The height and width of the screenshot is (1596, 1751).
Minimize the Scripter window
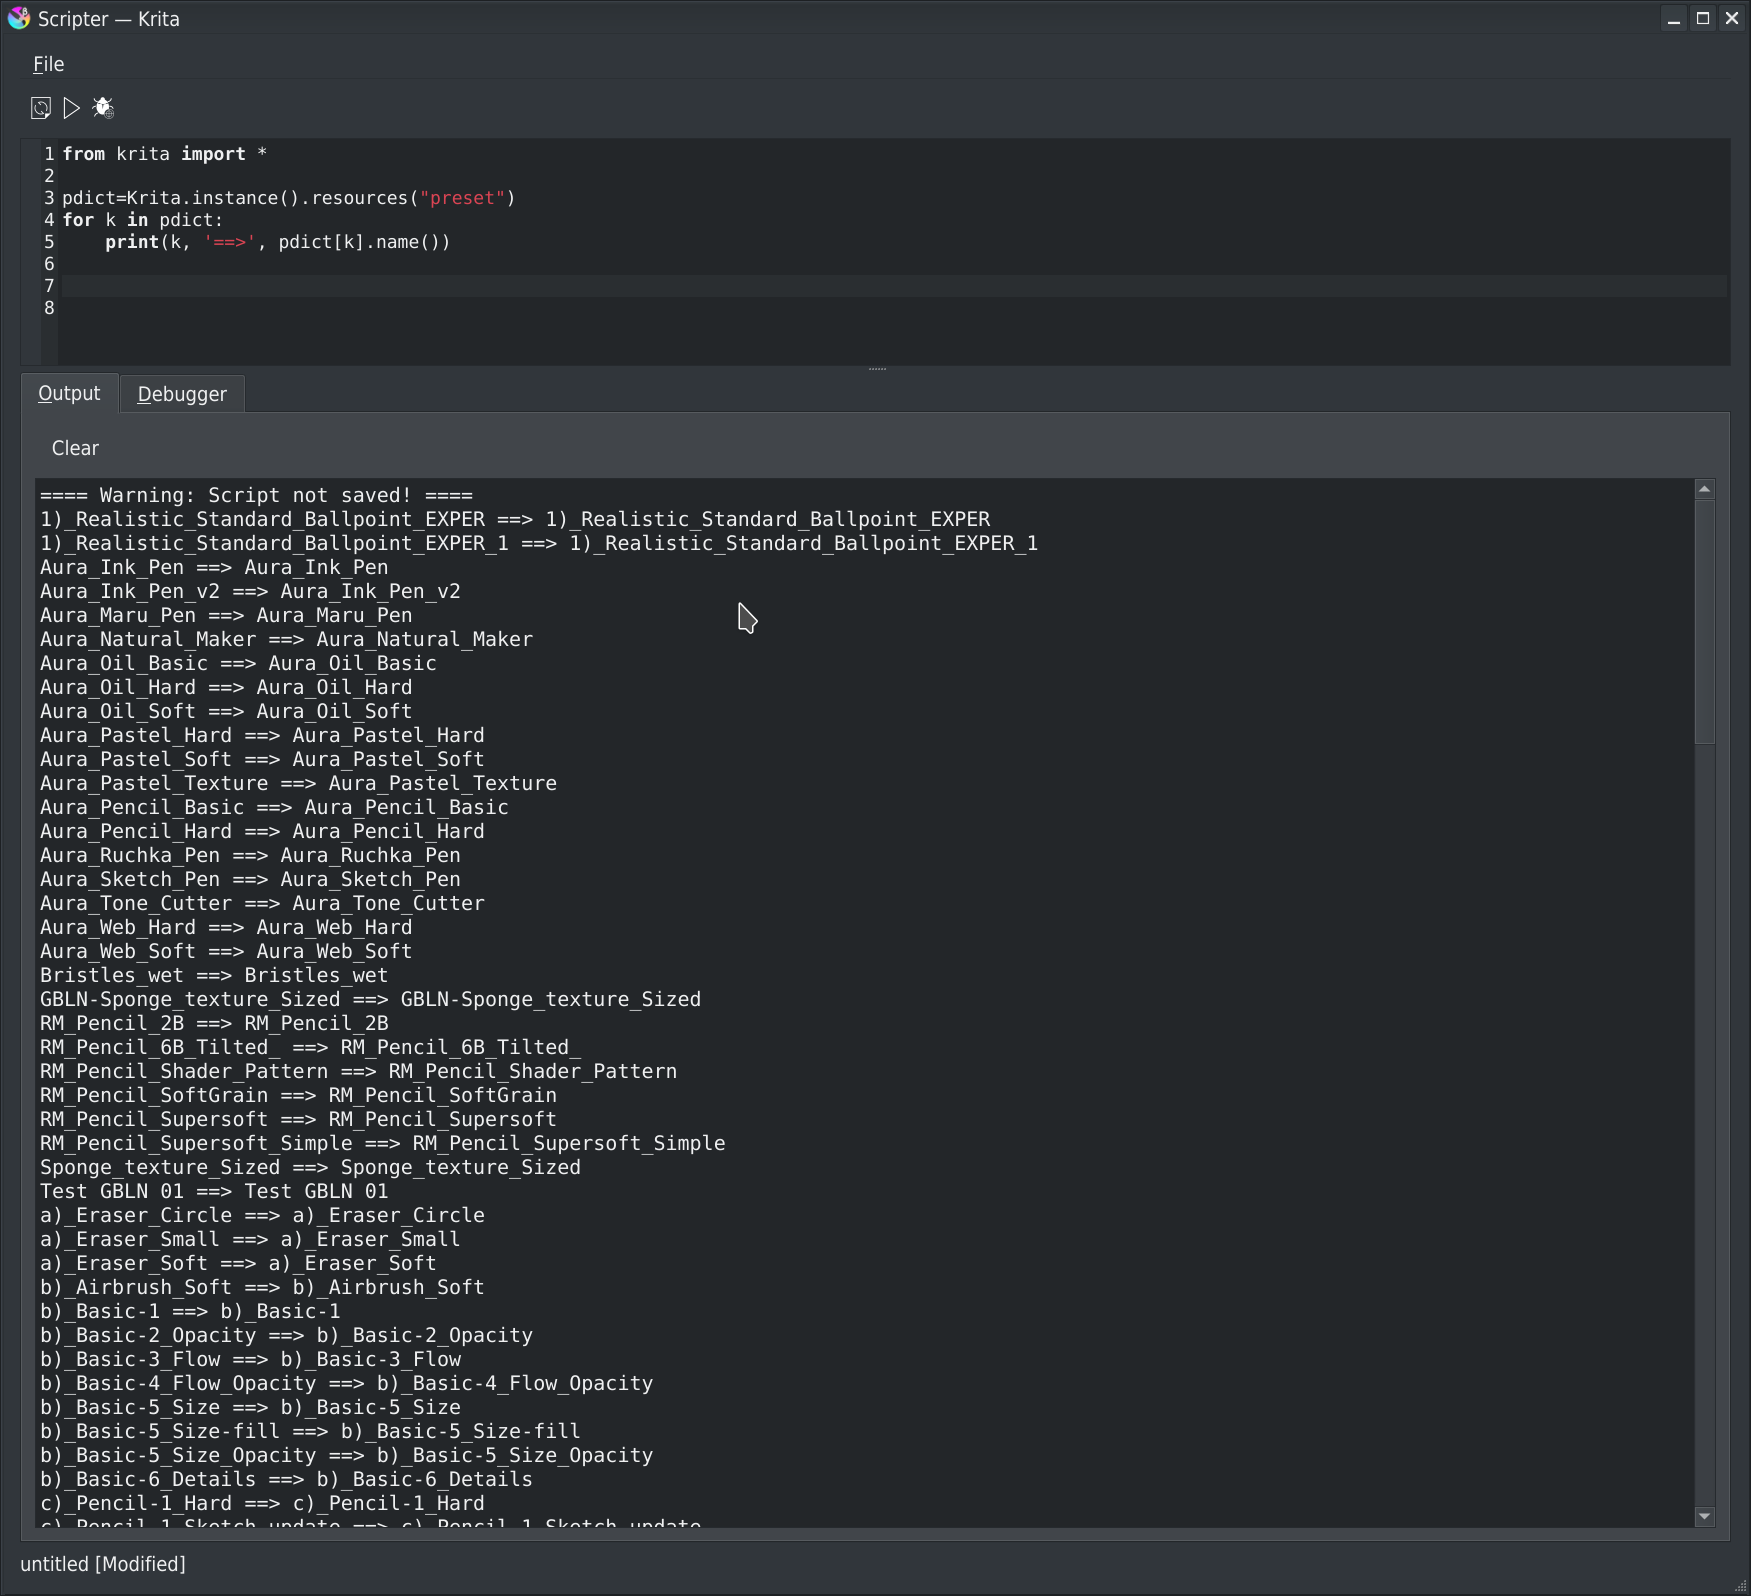pyautogui.click(x=1673, y=19)
